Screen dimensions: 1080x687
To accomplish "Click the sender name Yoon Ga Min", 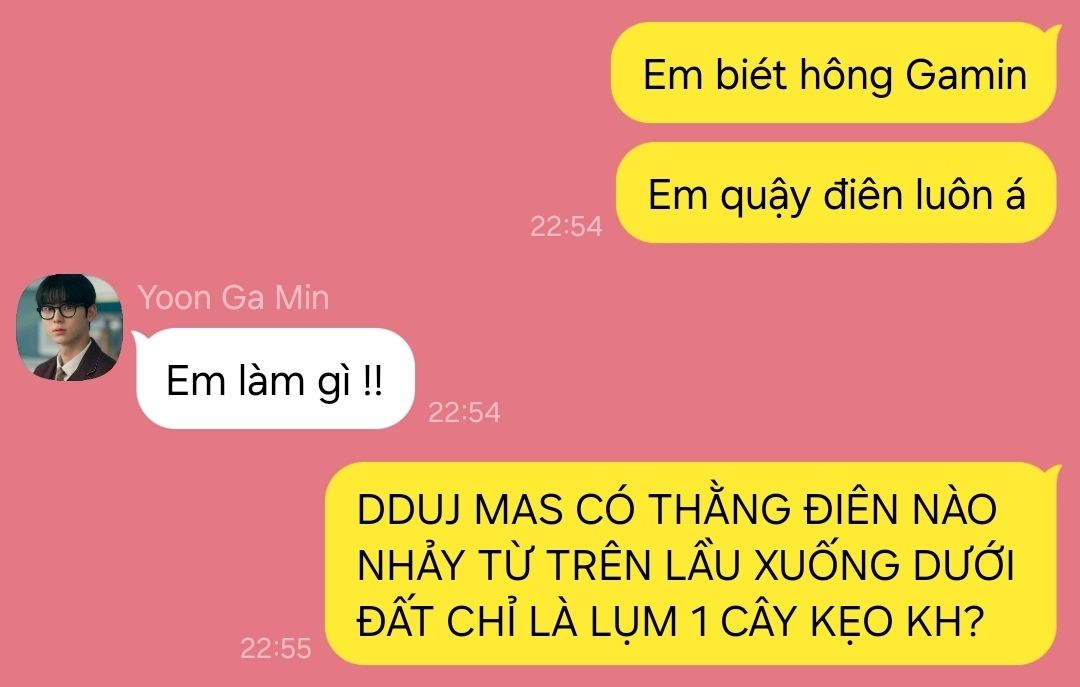I will [x=233, y=298].
